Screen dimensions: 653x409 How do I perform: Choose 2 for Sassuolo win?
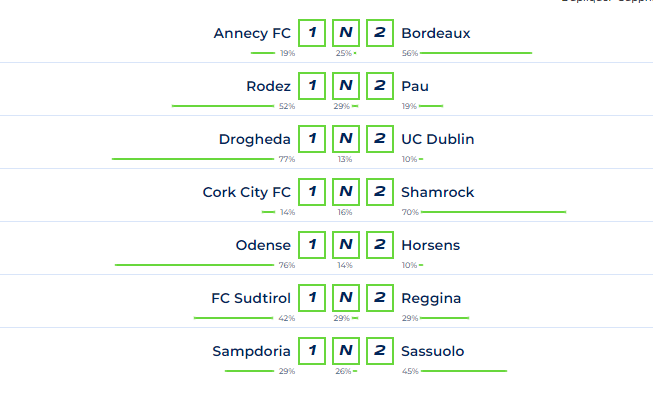pos(380,351)
